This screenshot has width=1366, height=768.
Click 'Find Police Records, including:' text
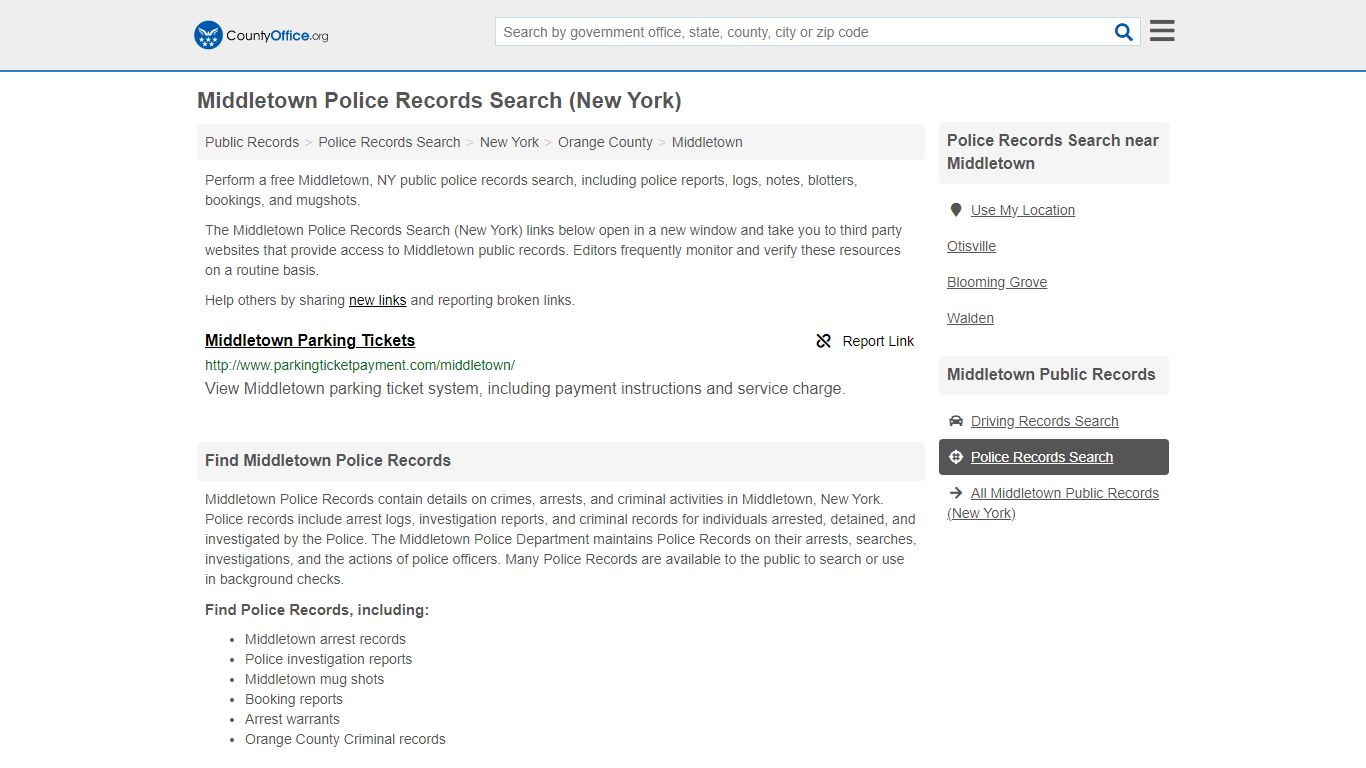317,610
